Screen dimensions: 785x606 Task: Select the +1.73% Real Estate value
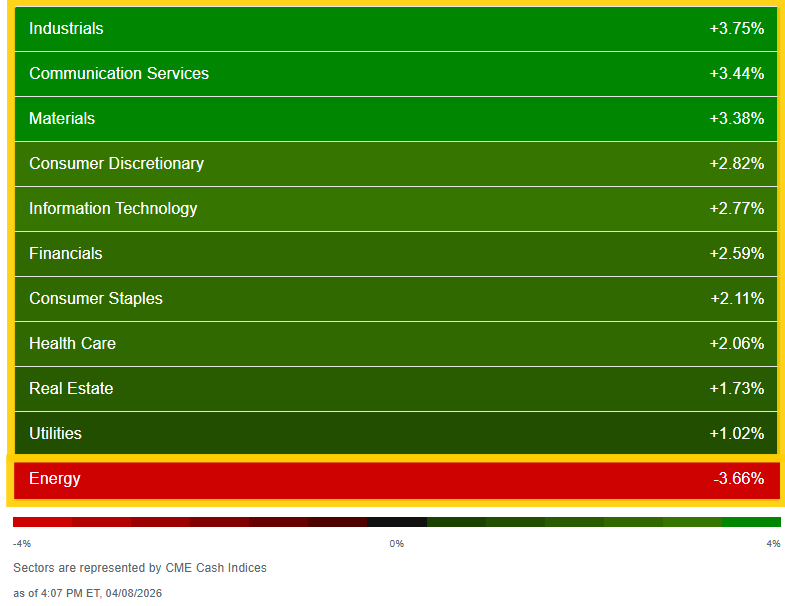(737, 389)
